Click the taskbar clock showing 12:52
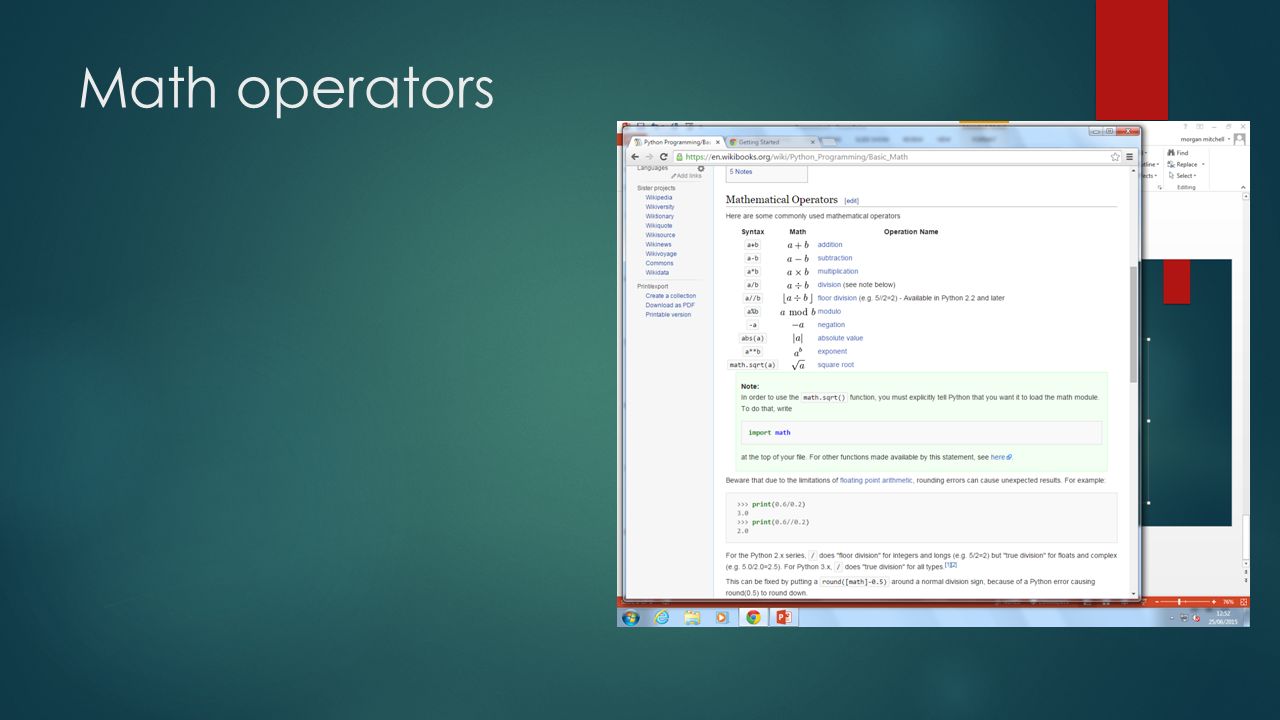This screenshot has width=1280, height=720. 1225,617
